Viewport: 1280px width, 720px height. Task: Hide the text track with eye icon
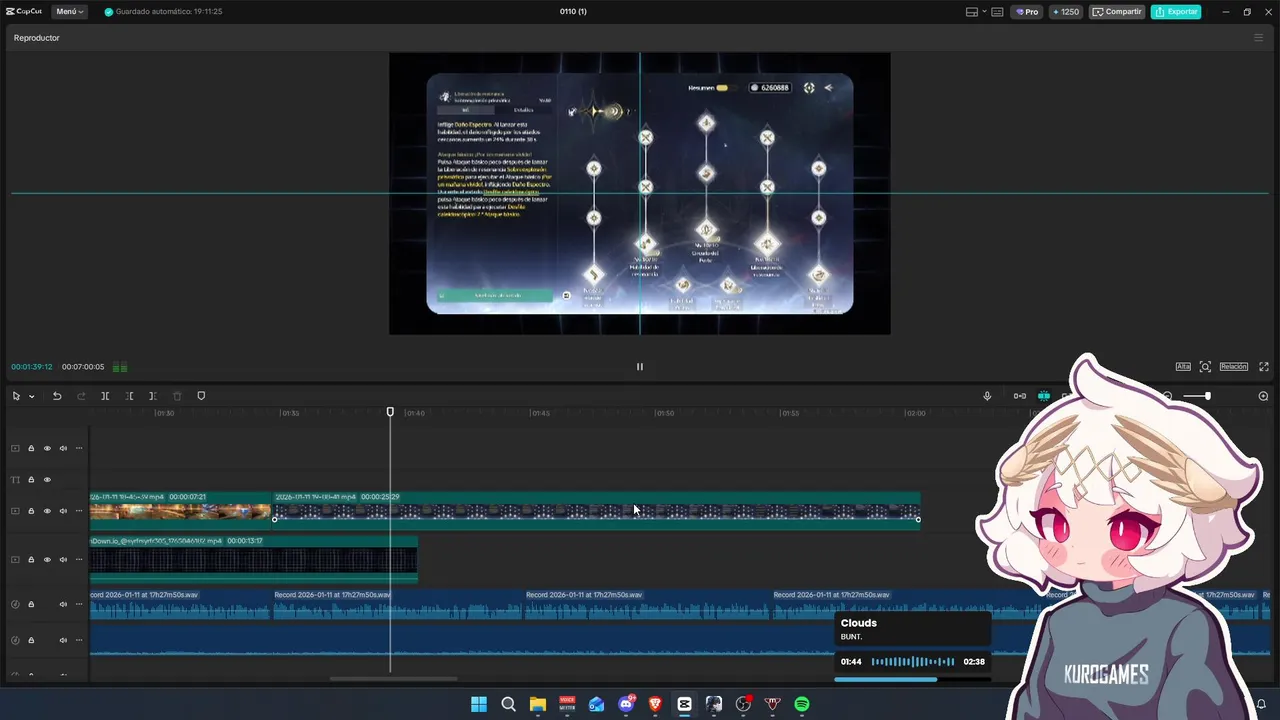(47, 480)
